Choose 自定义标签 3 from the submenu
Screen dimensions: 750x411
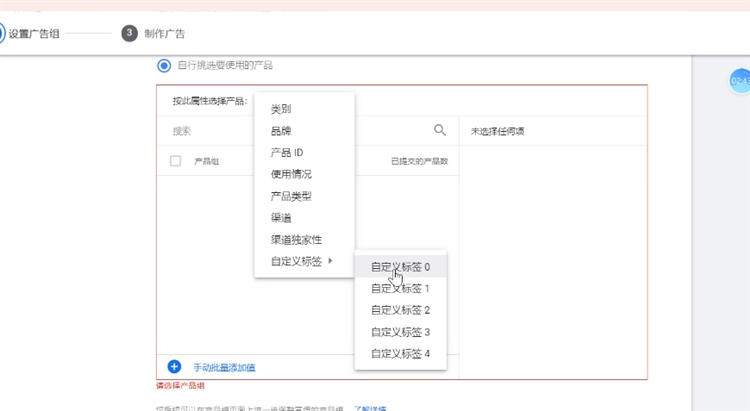400,332
